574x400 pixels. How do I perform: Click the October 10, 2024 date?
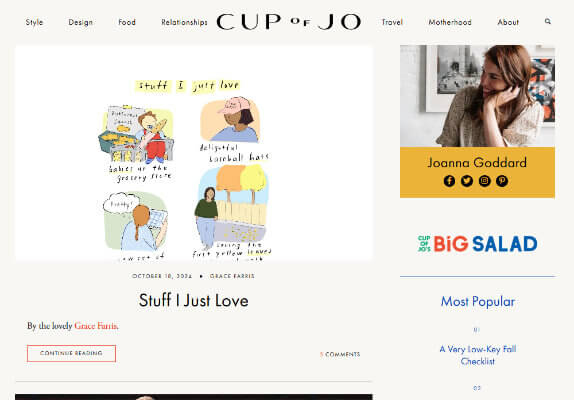(162, 276)
